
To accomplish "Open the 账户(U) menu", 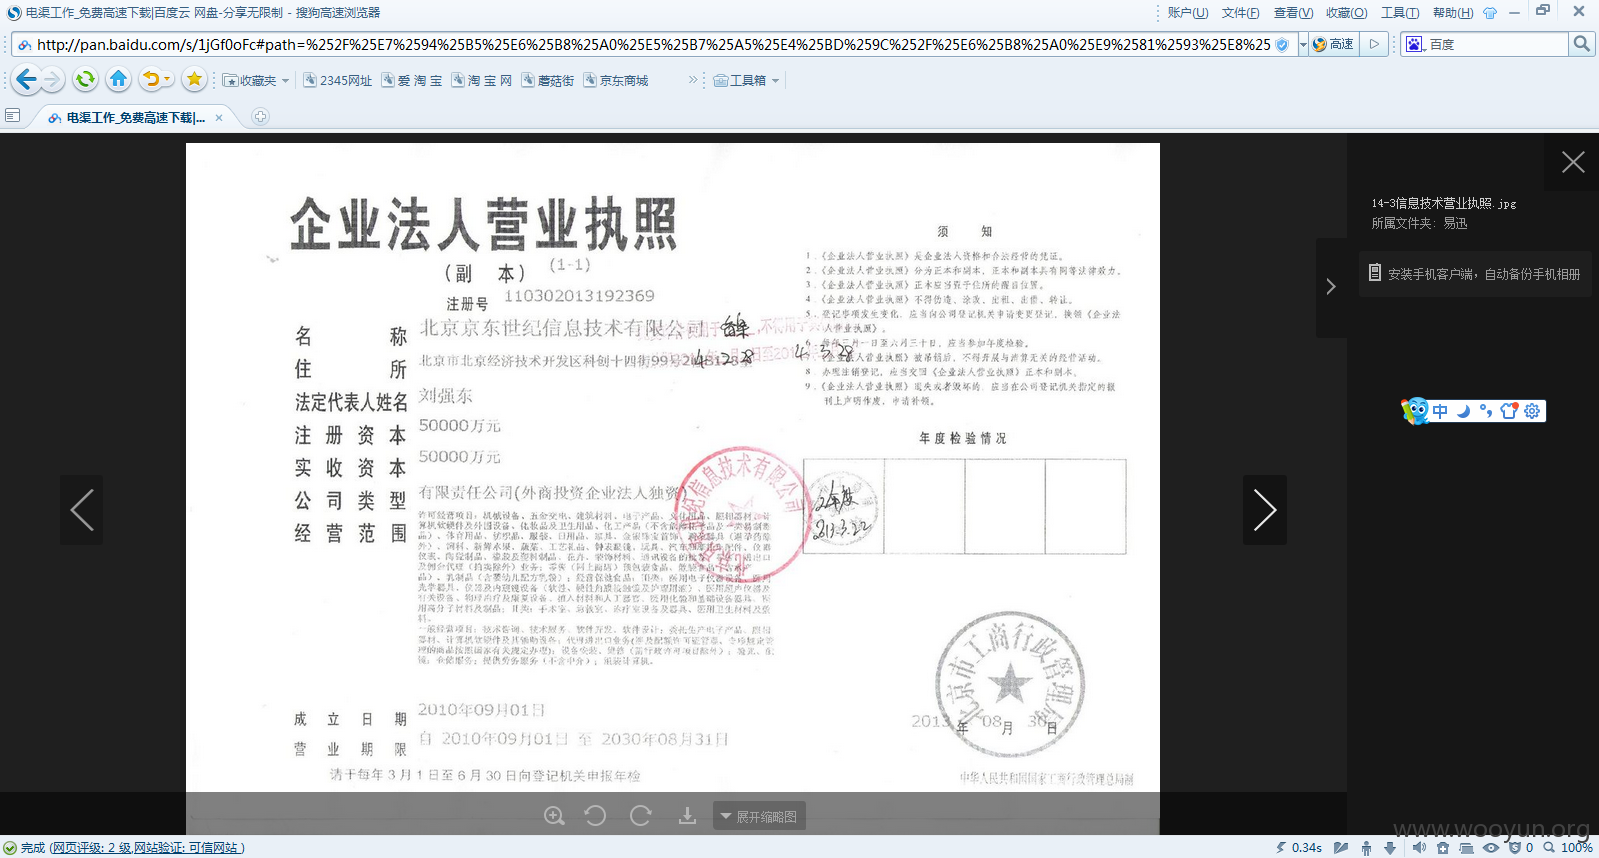I will coord(1188,12).
